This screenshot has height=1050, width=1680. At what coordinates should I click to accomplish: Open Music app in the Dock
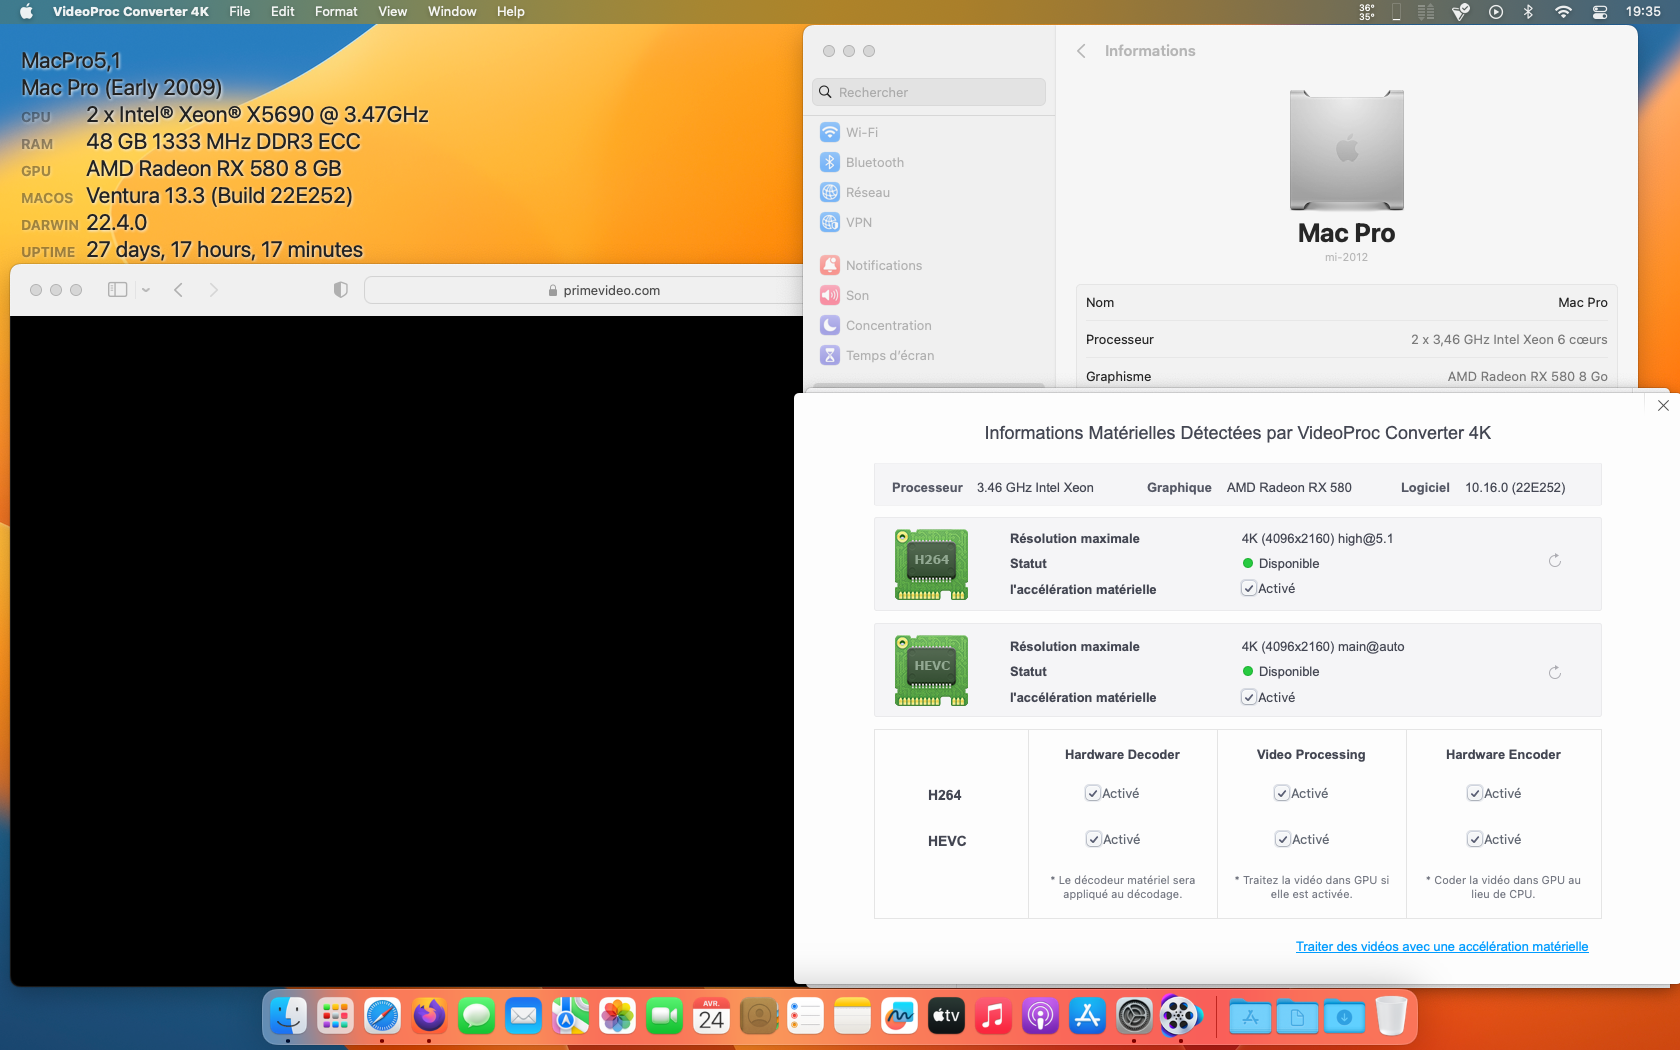click(994, 1017)
